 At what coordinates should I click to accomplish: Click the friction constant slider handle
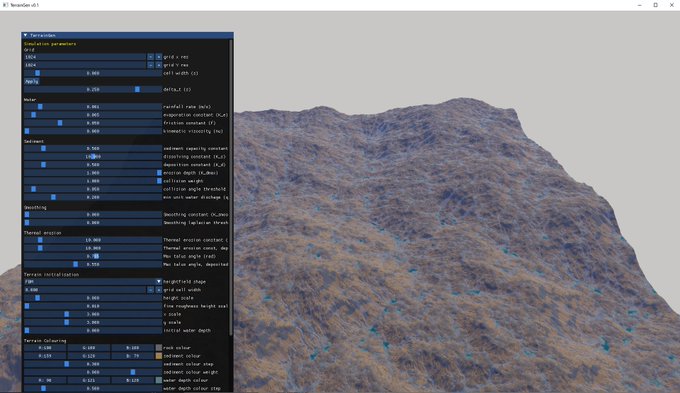point(60,123)
